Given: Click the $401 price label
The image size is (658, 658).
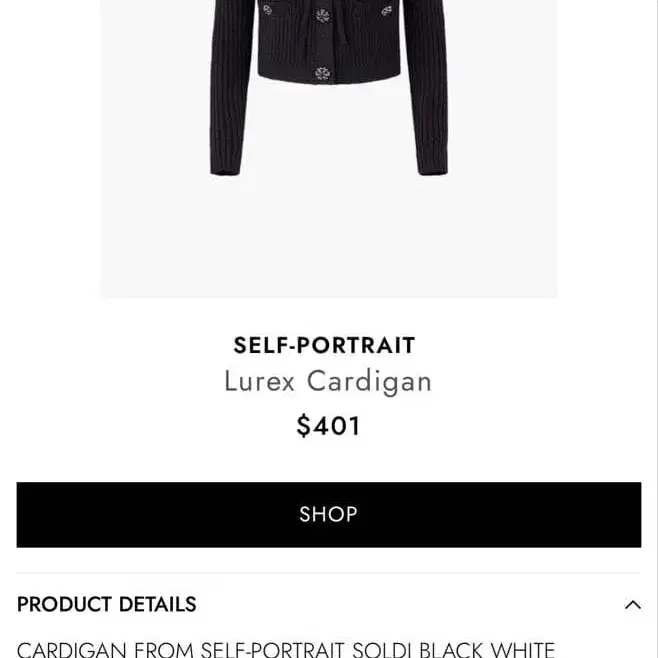Looking at the screenshot, I should coord(328,426).
